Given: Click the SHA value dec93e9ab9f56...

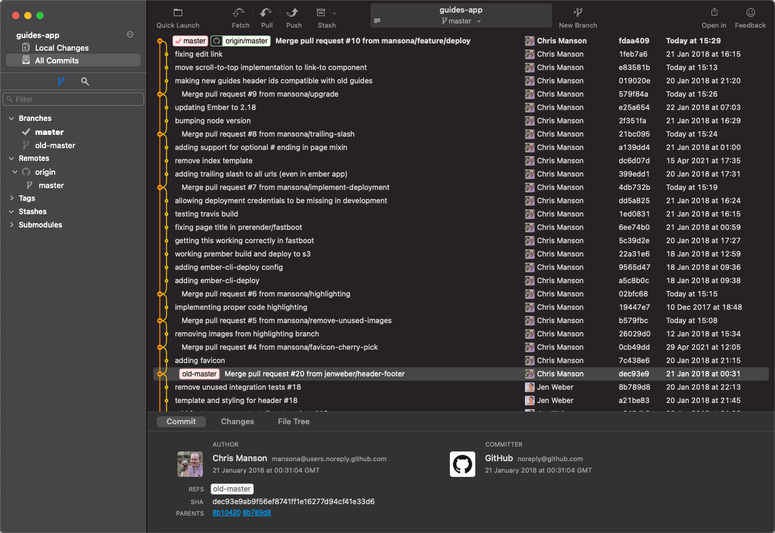Looking at the screenshot, I should (294, 502).
